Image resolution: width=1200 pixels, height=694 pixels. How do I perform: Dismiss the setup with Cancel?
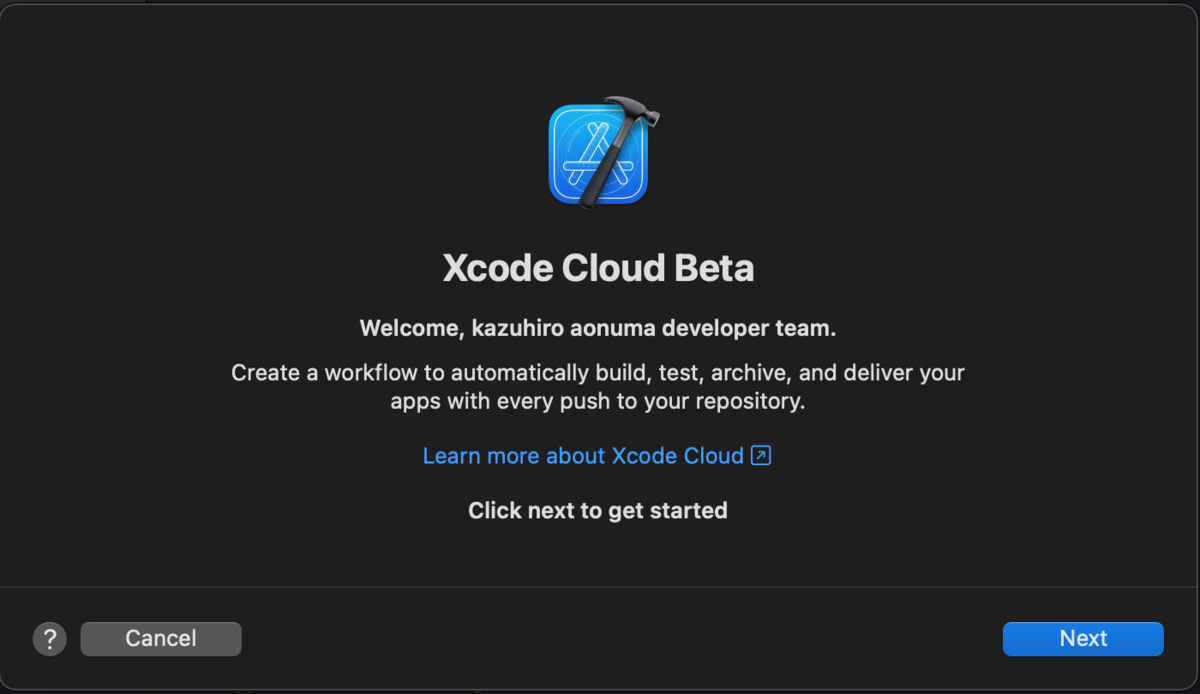(x=160, y=638)
